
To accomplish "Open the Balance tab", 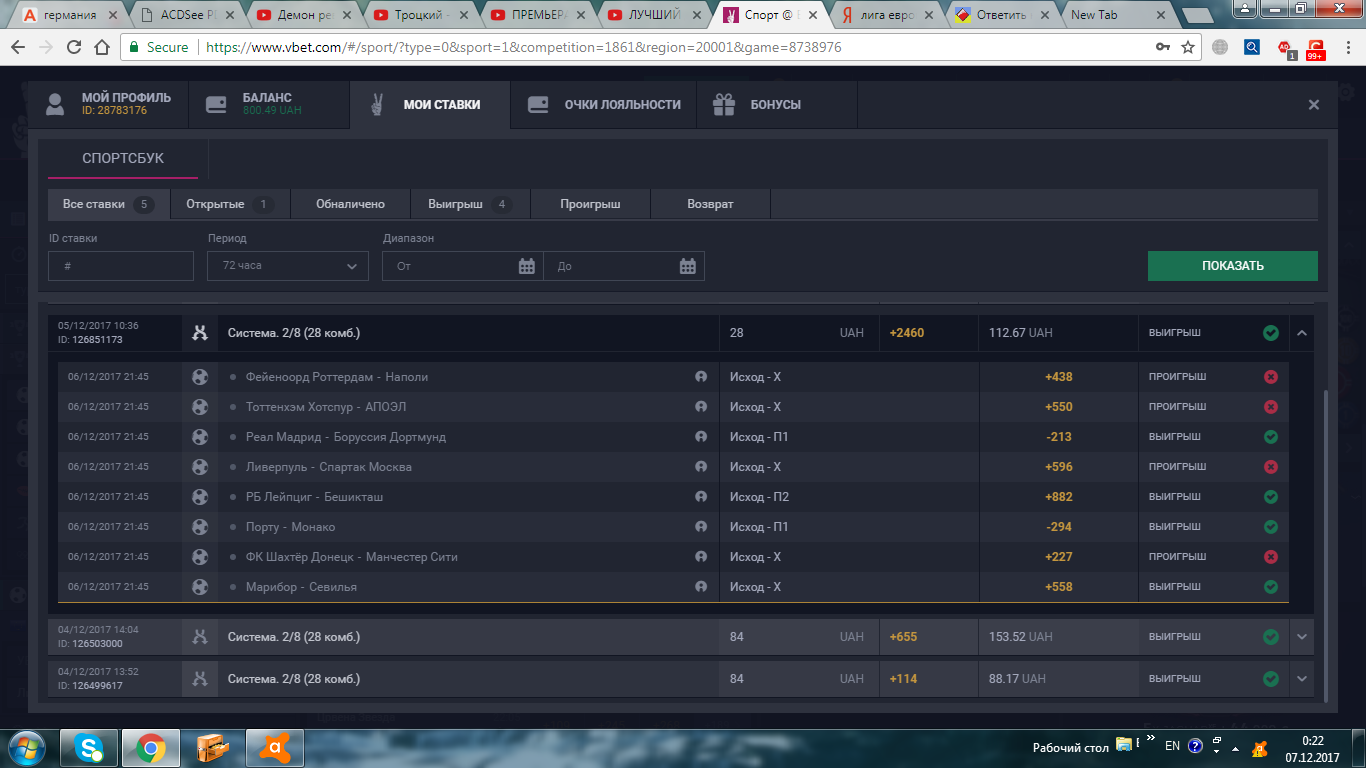I will click(x=269, y=104).
